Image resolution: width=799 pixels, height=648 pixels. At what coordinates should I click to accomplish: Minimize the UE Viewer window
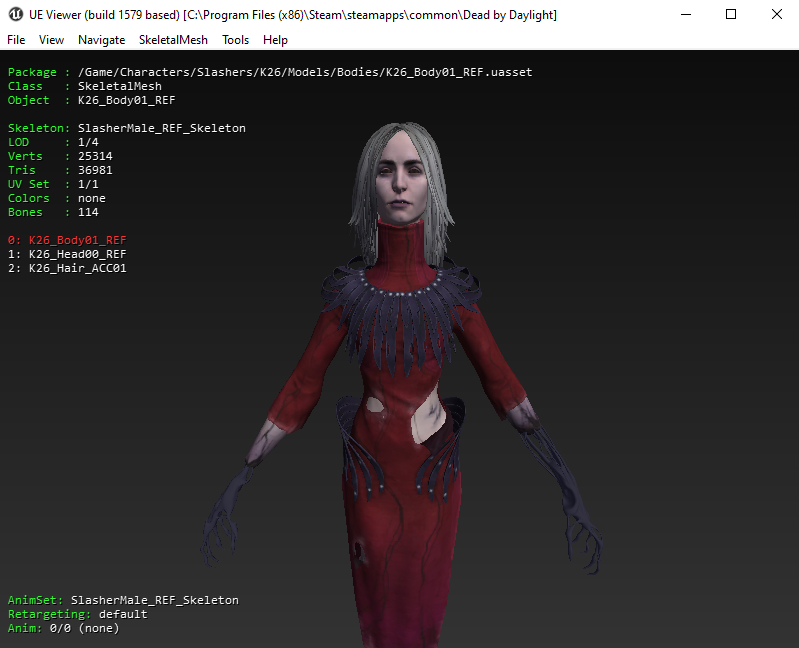[x=686, y=14]
